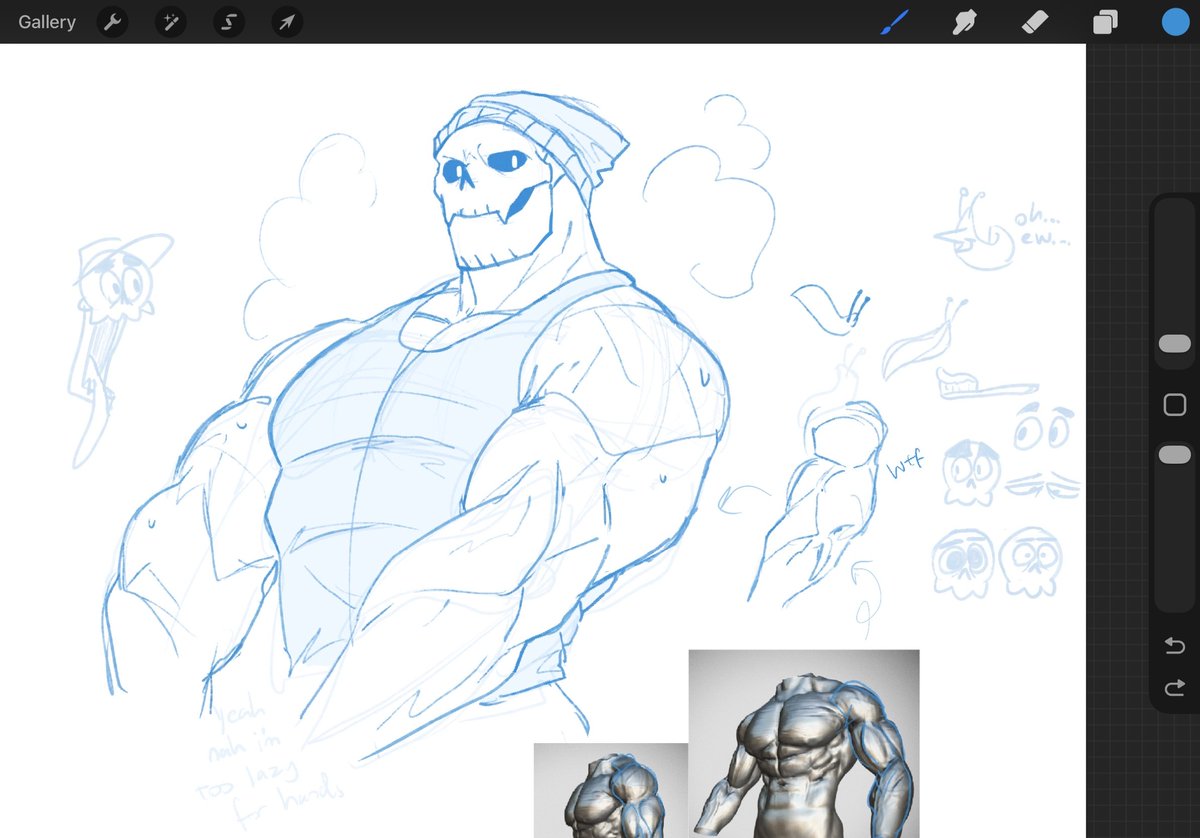This screenshot has height=838, width=1200.
Task: Activate the Selection tool
Action: (x=228, y=22)
